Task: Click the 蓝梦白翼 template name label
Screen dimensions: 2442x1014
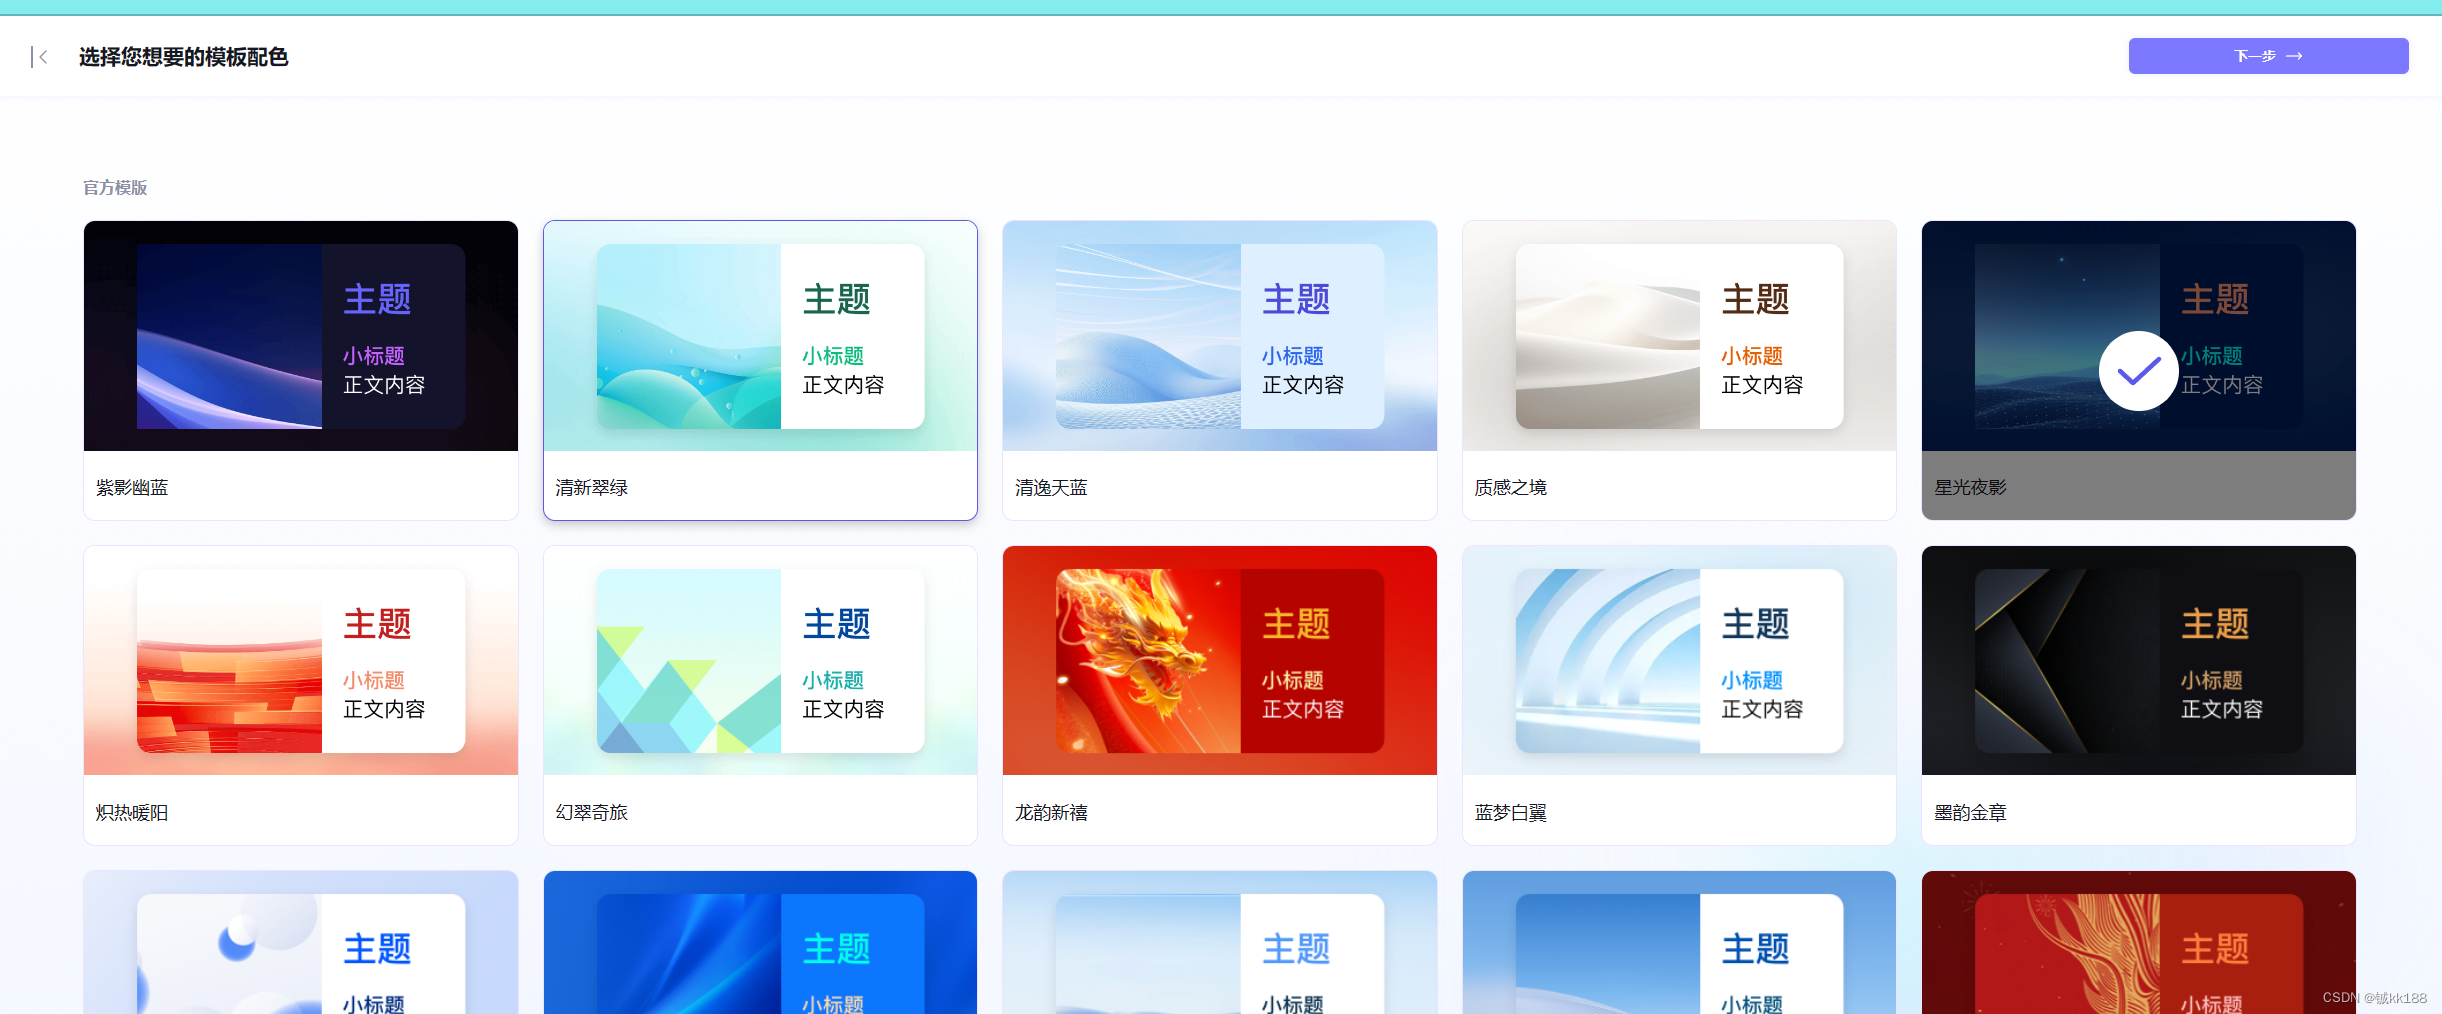Action: (x=1511, y=813)
